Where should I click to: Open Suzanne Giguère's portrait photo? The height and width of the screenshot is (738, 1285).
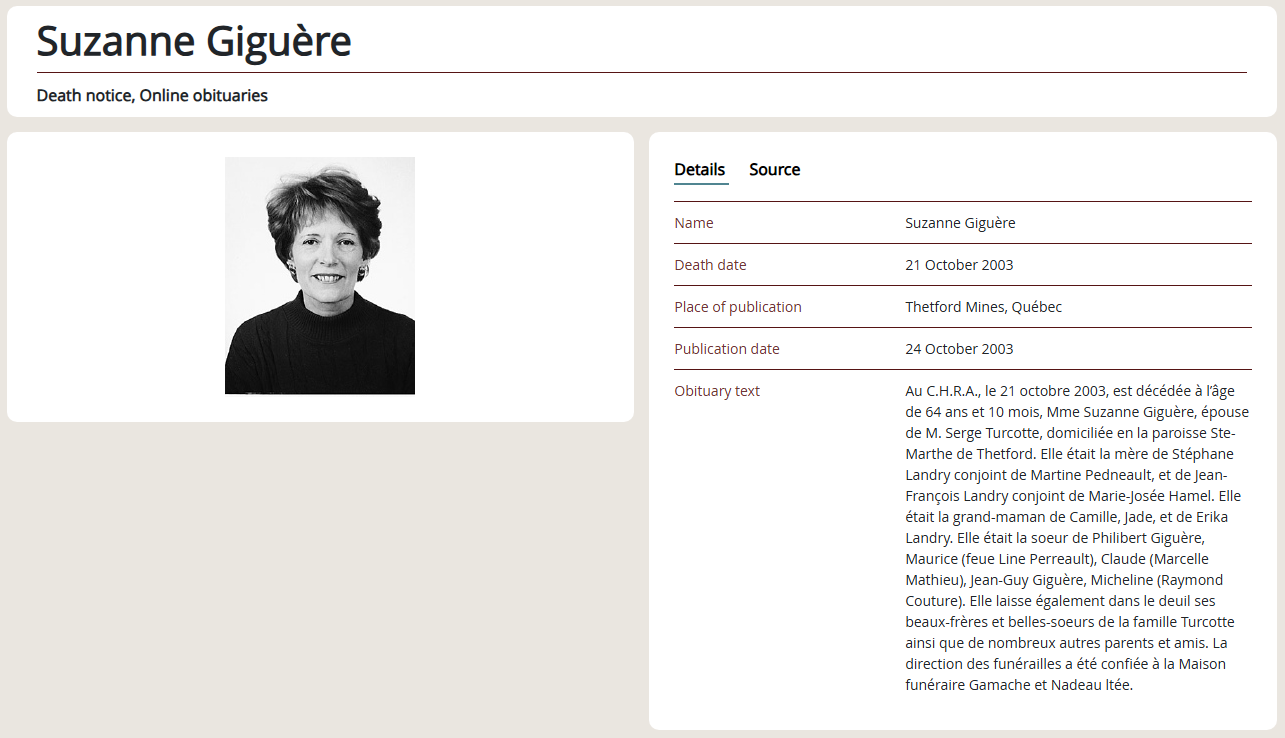point(320,276)
